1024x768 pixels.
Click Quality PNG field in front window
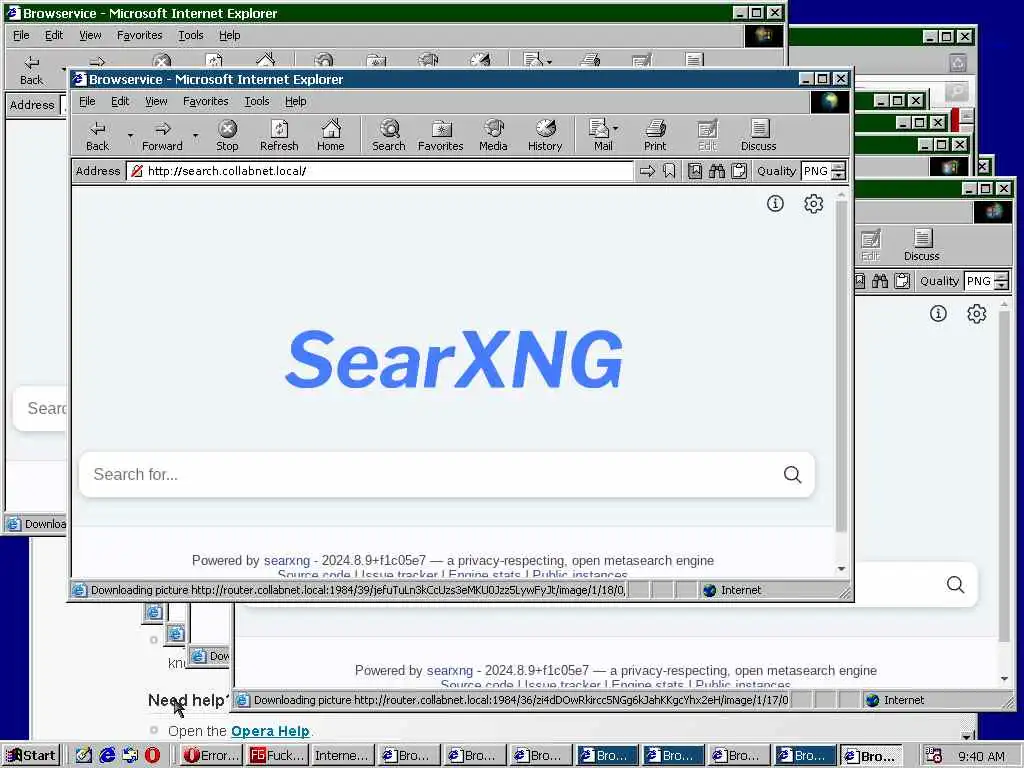tap(816, 171)
